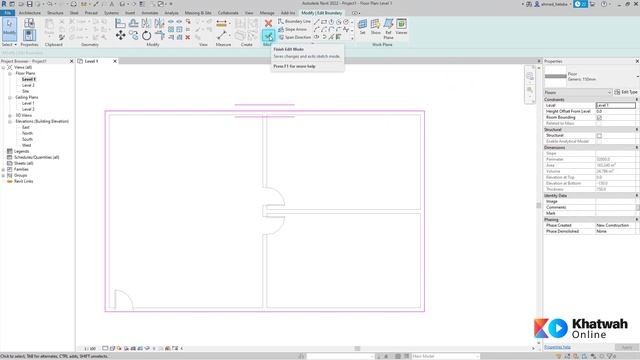The image size is (640, 360).
Task: Select the Rotate tool in Modify panel
Action: [x=146, y=36]
